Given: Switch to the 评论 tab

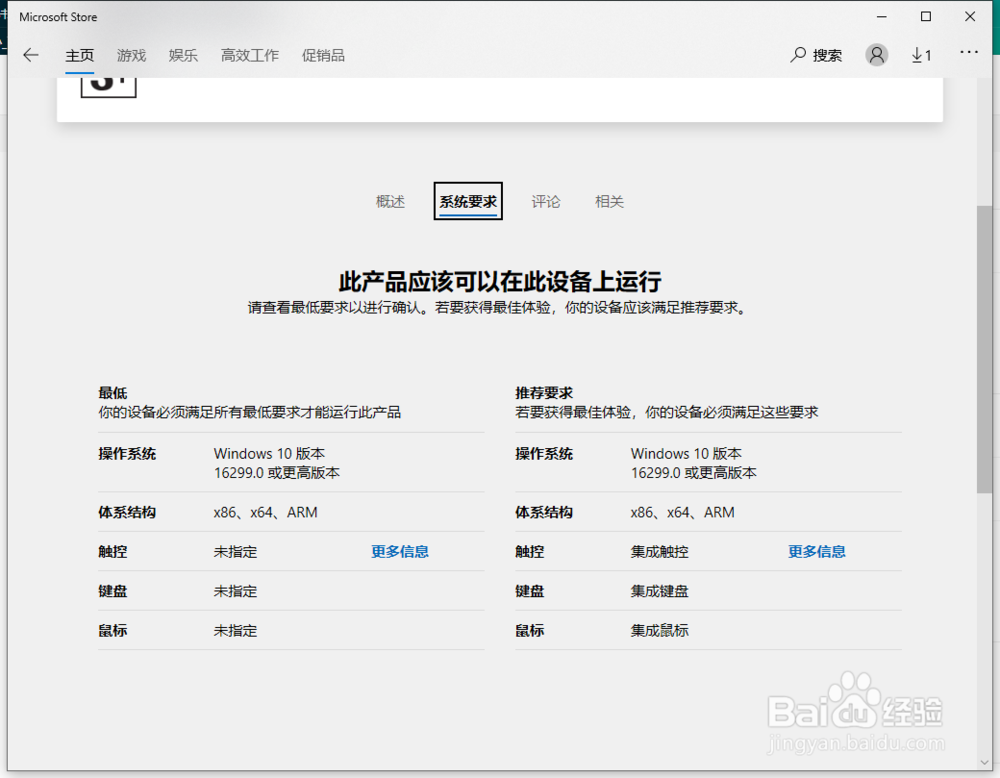Looking at the screenshot, I should [x=546, y=201].
